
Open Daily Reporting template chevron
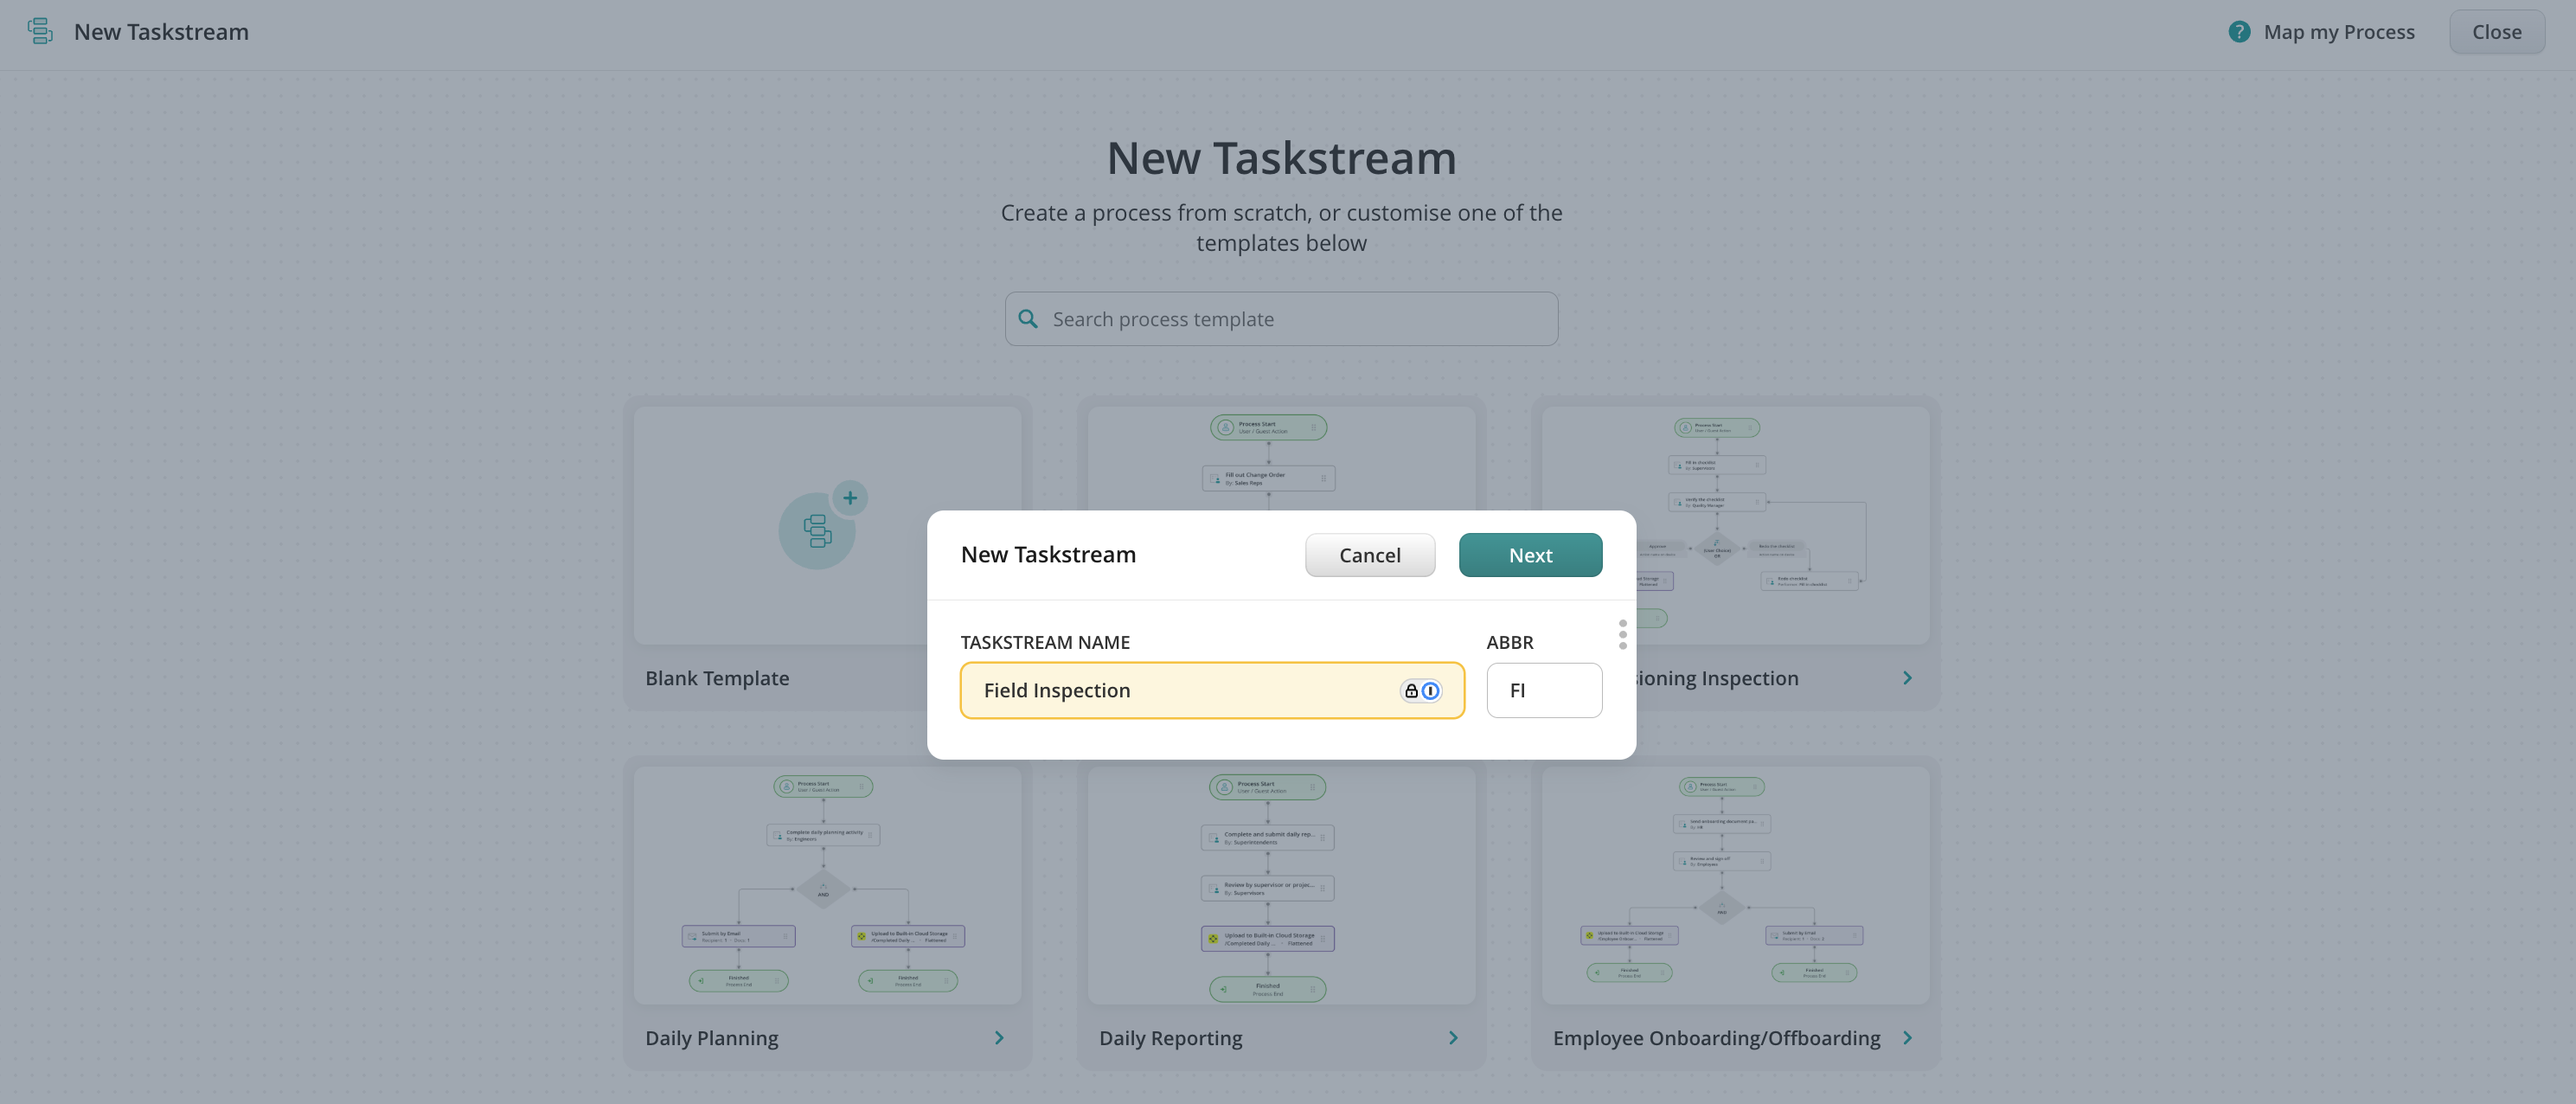[x=1452, y=1038]
